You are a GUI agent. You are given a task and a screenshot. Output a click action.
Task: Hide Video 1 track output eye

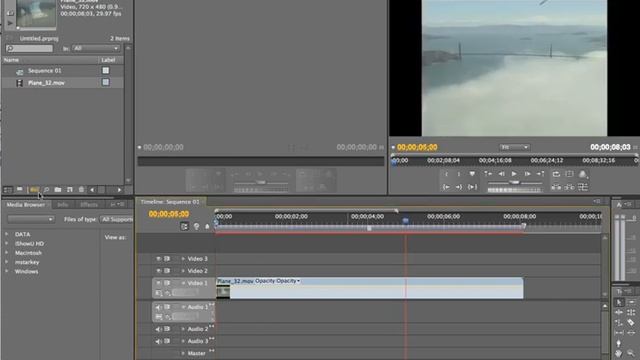[158, 283]
